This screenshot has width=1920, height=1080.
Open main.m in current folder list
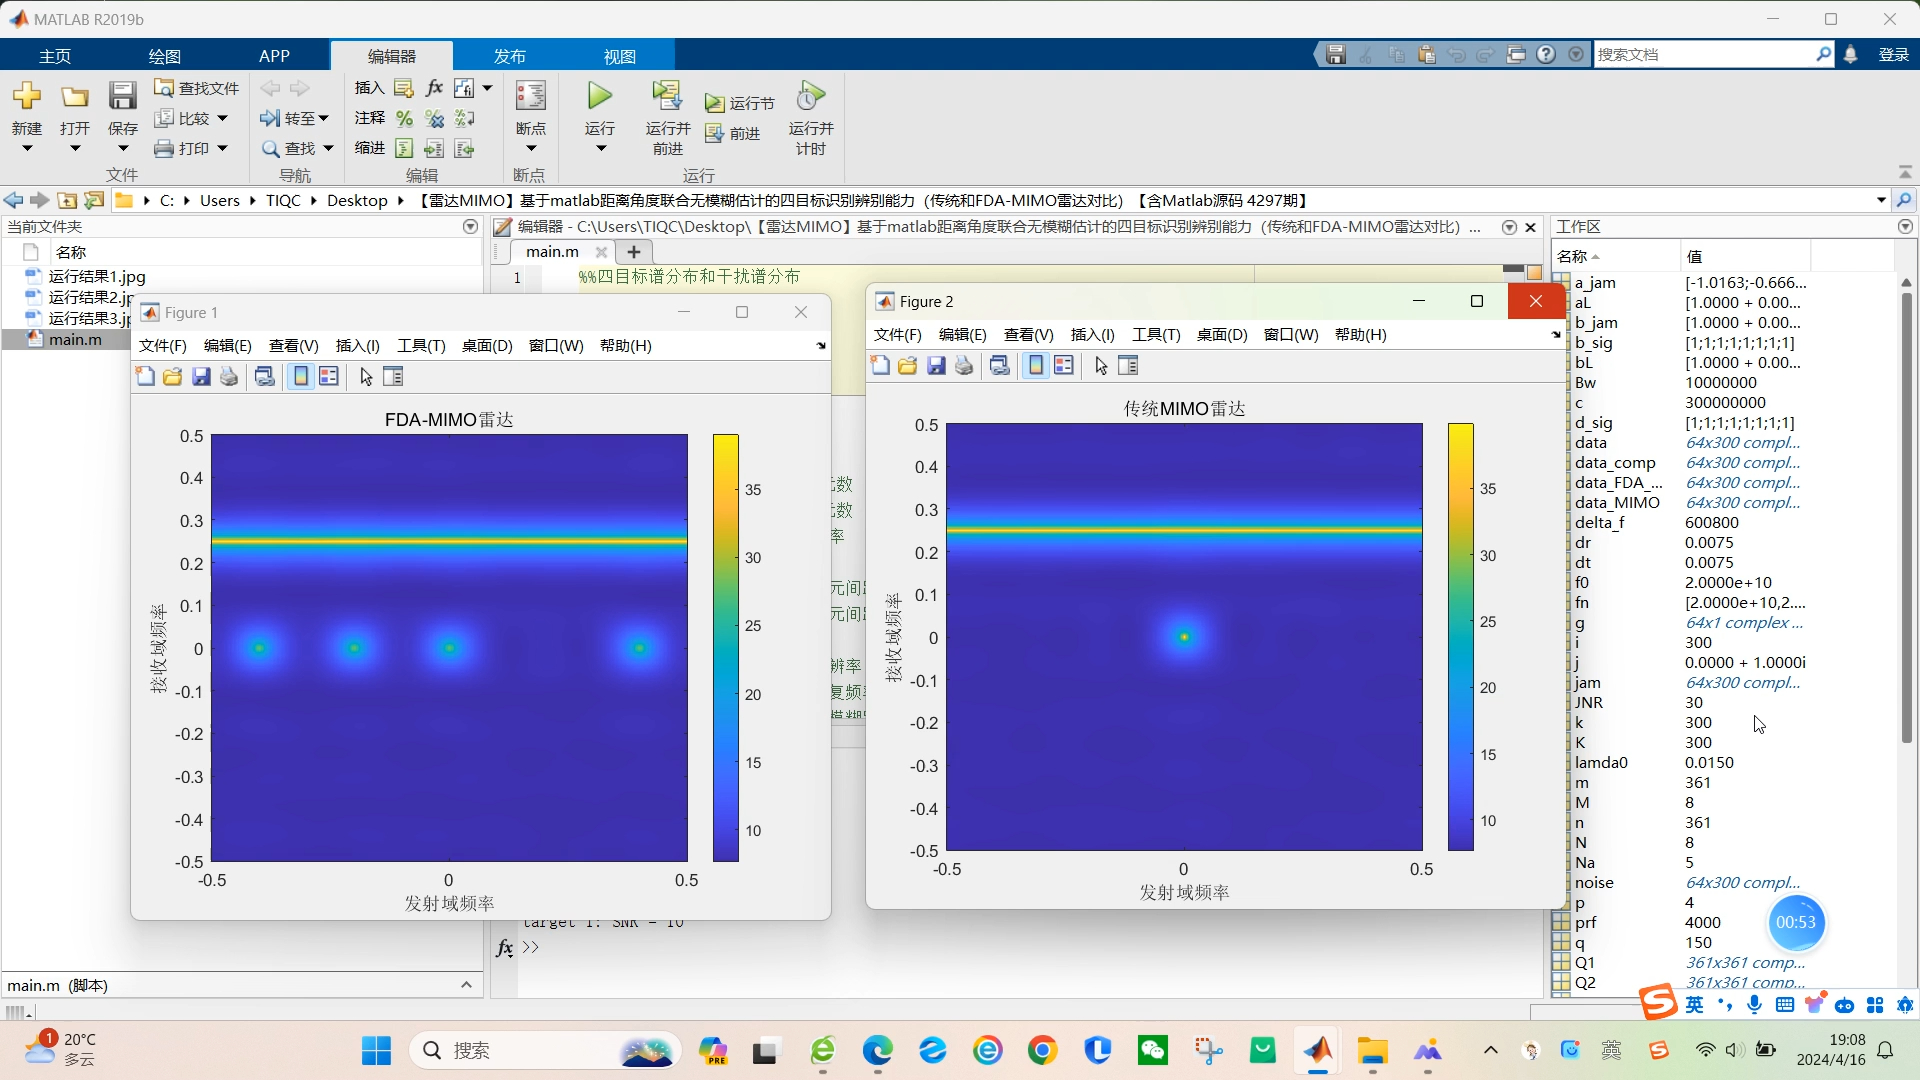point(75,340)
